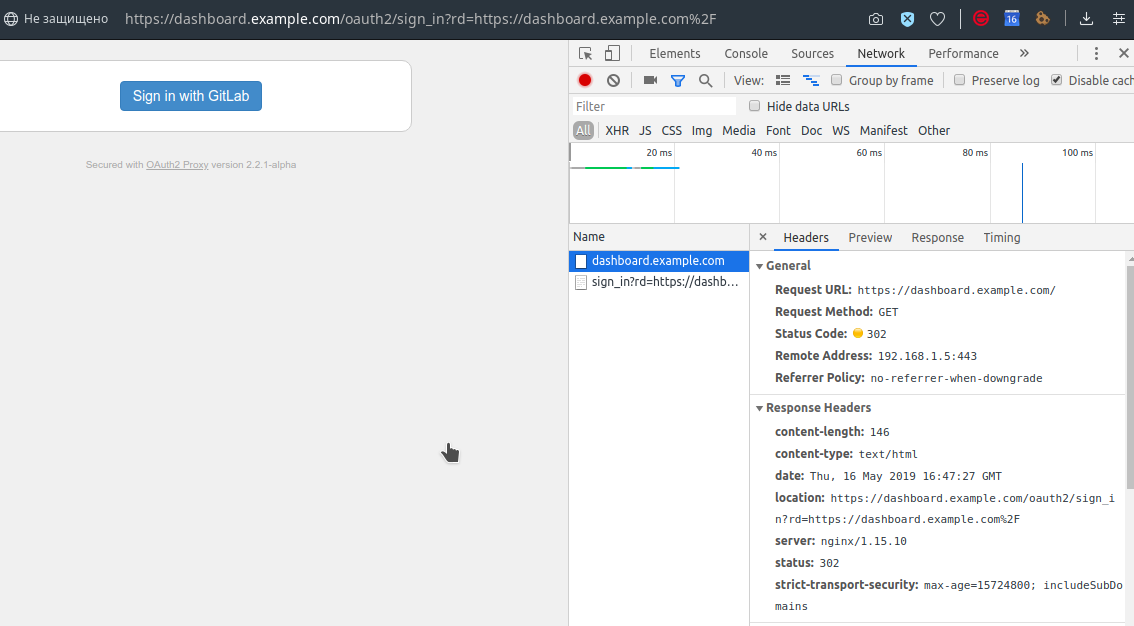This screenshot has height=626, width=1134.
Task: Focus the network Filter text box
Action: pyautogui.click(x=654, y=106)
